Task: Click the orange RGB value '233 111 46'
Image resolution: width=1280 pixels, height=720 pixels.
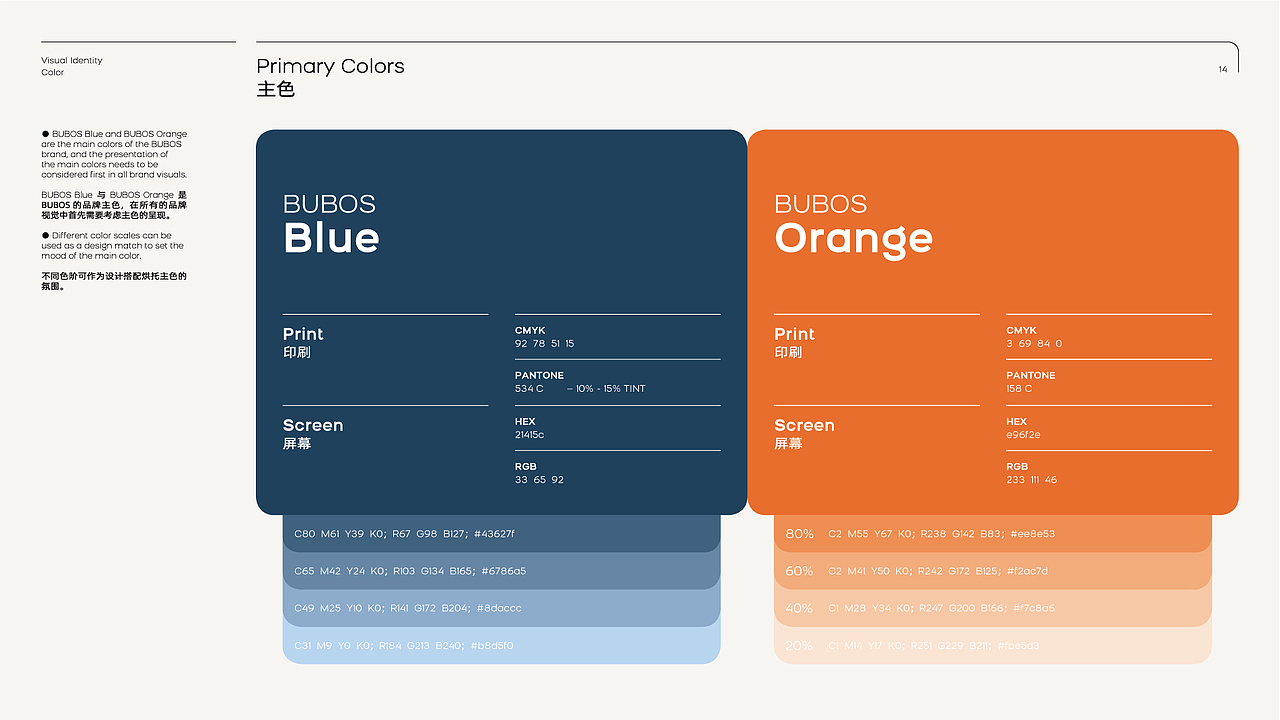Action: pos(1031,480)
